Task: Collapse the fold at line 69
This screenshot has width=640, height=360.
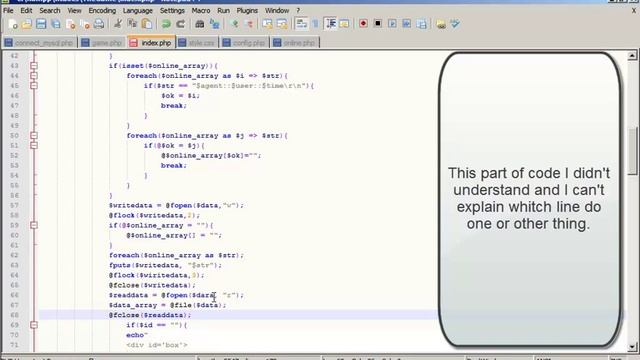Action: click(x=34, y=325)
